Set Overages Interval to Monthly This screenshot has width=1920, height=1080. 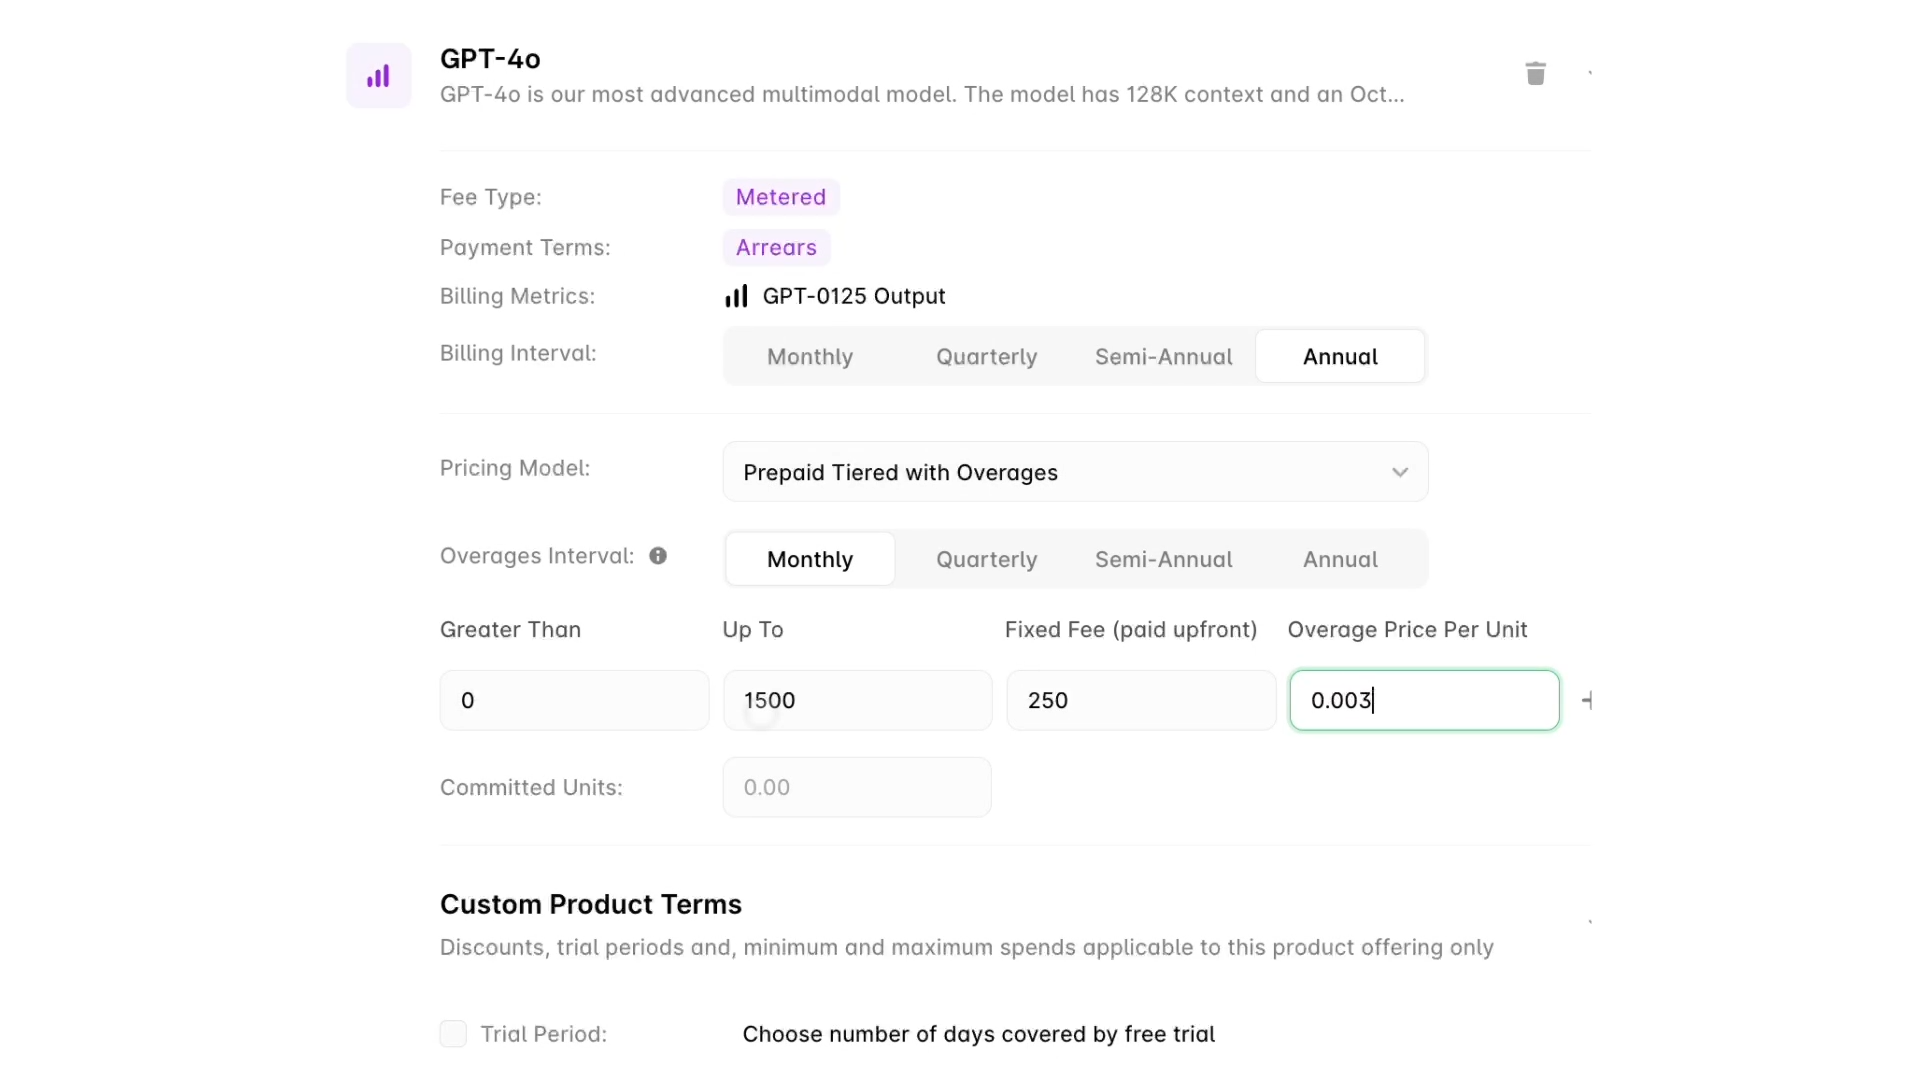(810, 560)
